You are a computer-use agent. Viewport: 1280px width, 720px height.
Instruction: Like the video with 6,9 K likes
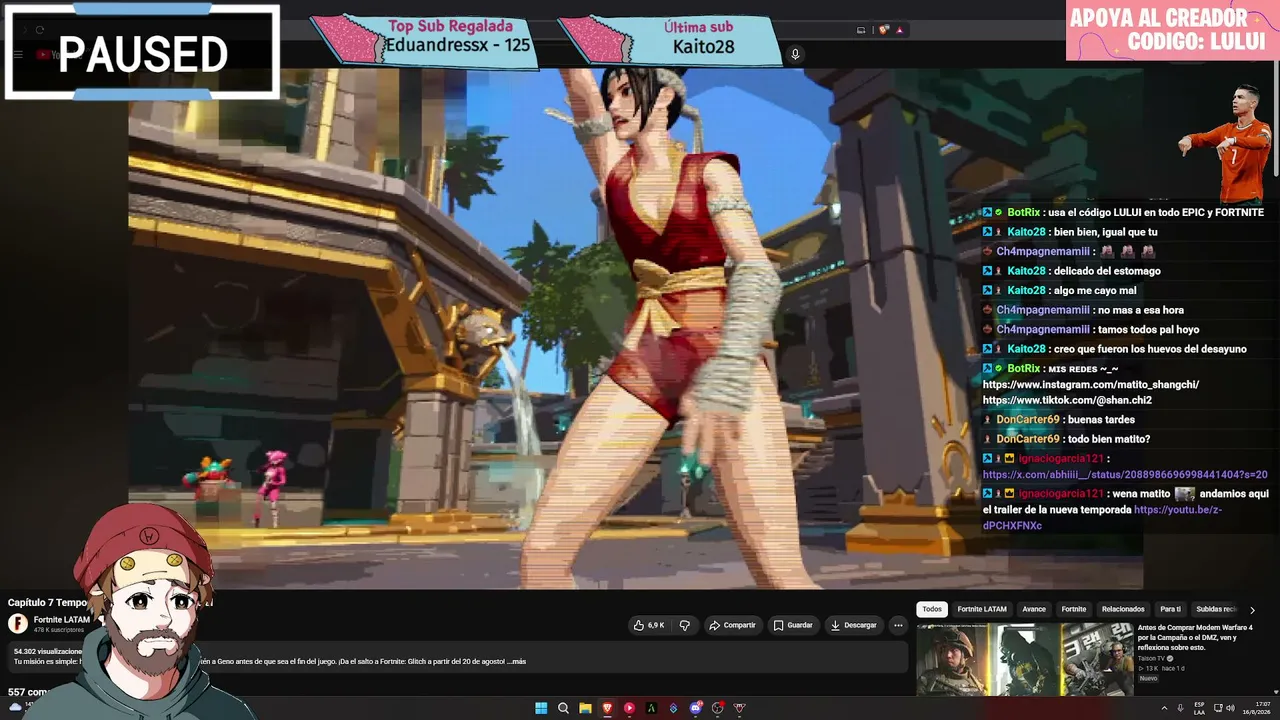click(649, 625)
